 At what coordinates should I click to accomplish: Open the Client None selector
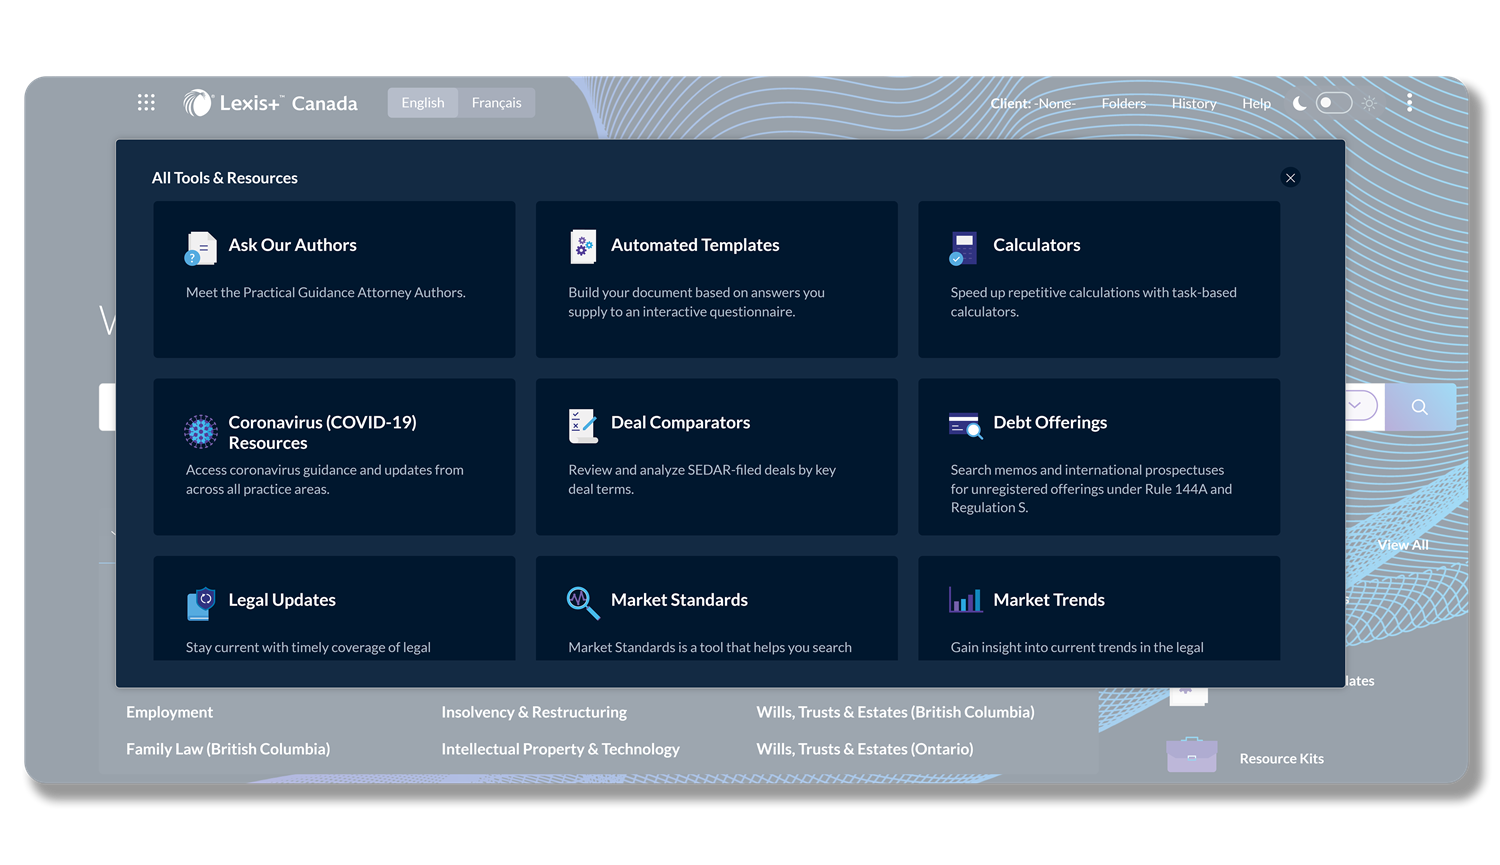point(1033,104)
